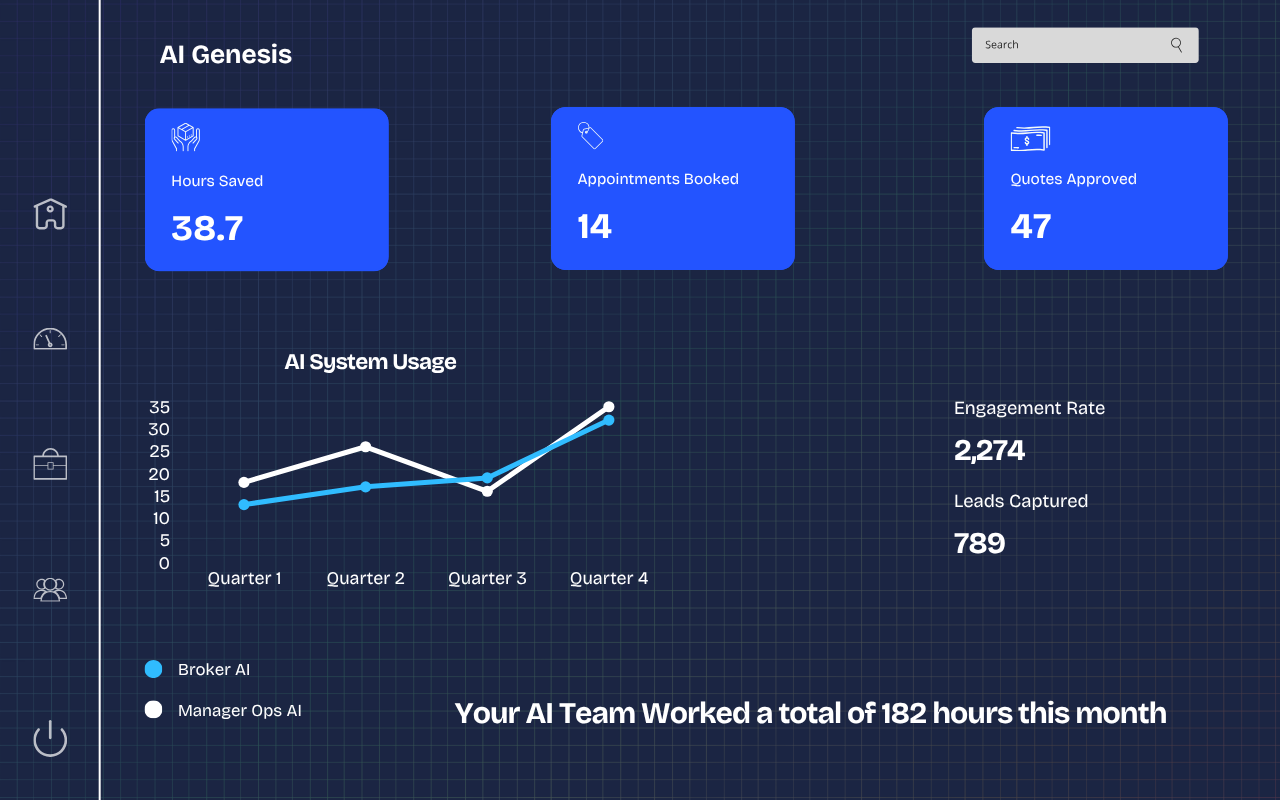
Task: Click the money bills icon on the Quotes Approved card
Action: coord(1030,138)
